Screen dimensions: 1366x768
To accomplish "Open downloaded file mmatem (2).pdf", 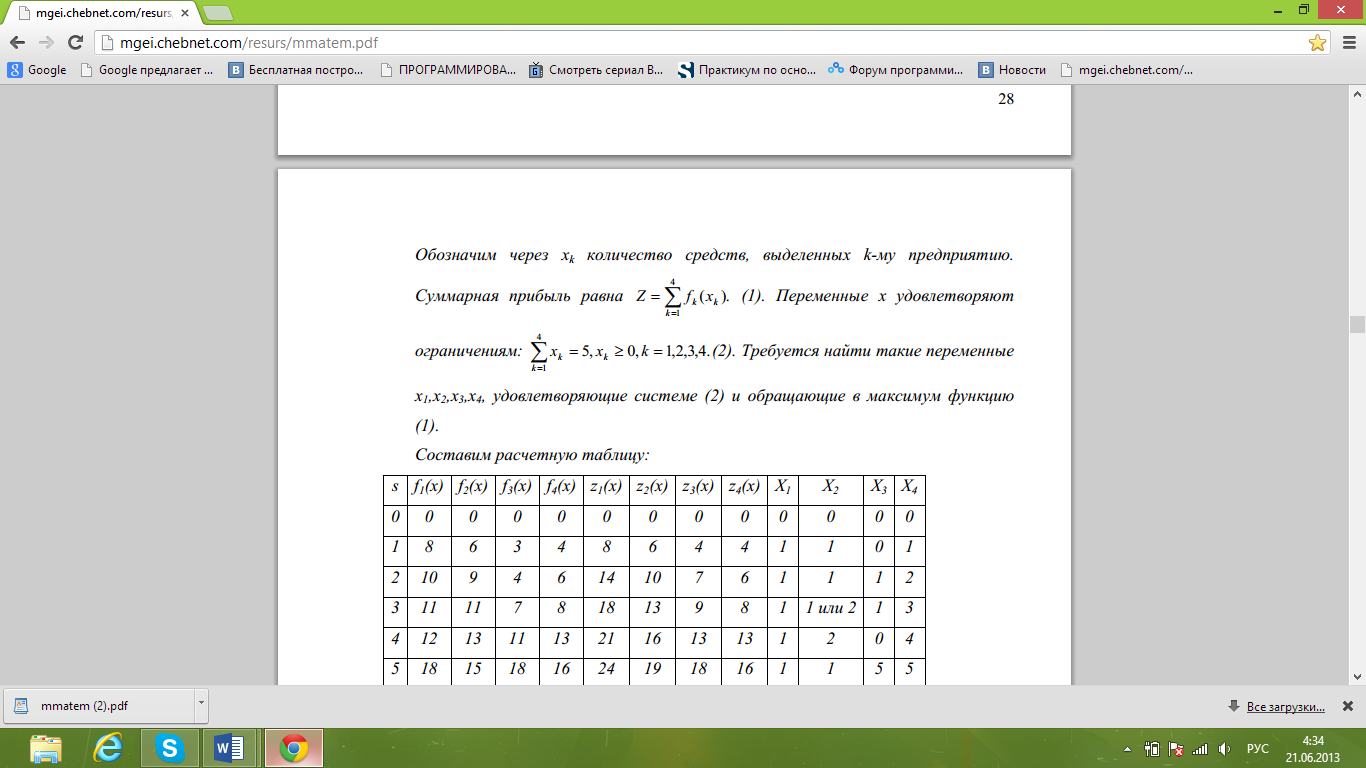I will click(x=96, y=705).
